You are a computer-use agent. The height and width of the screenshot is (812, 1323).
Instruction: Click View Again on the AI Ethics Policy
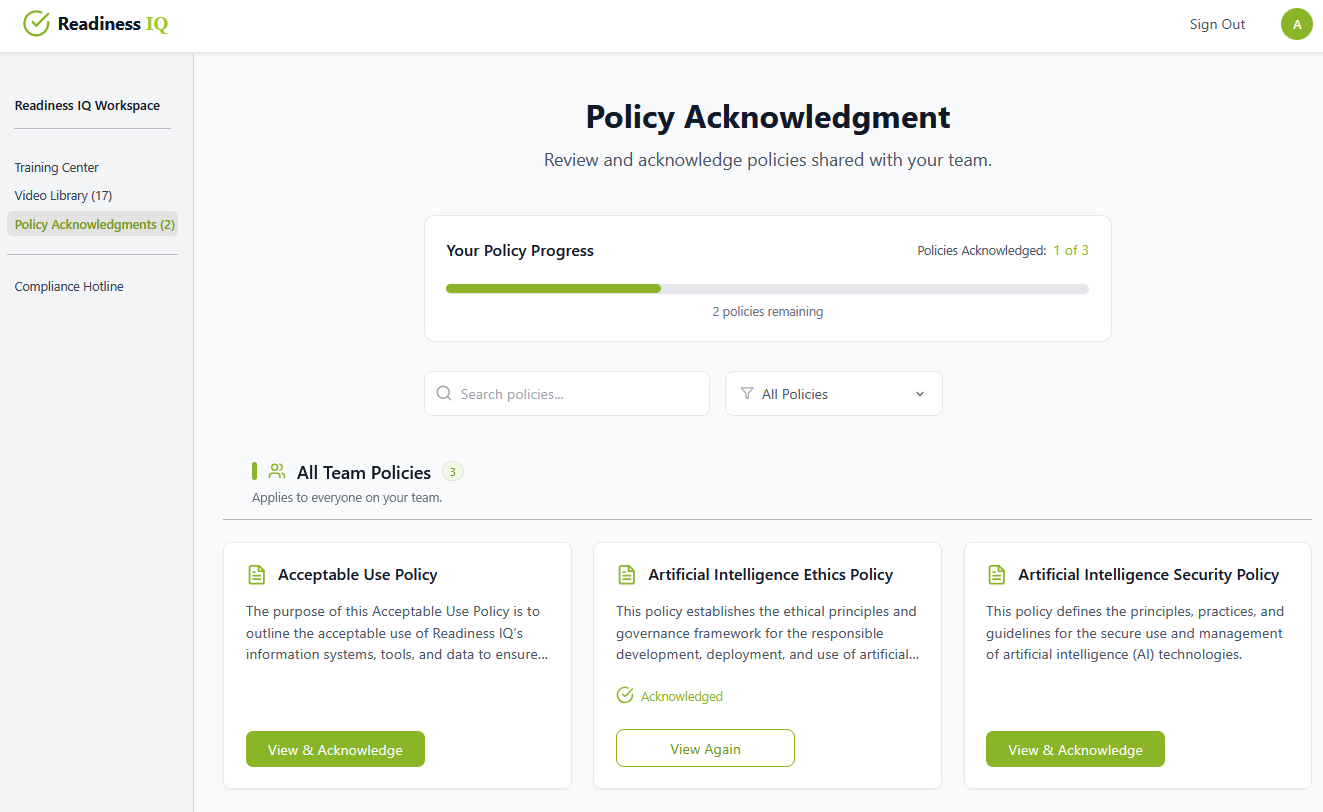pos(705,747)
